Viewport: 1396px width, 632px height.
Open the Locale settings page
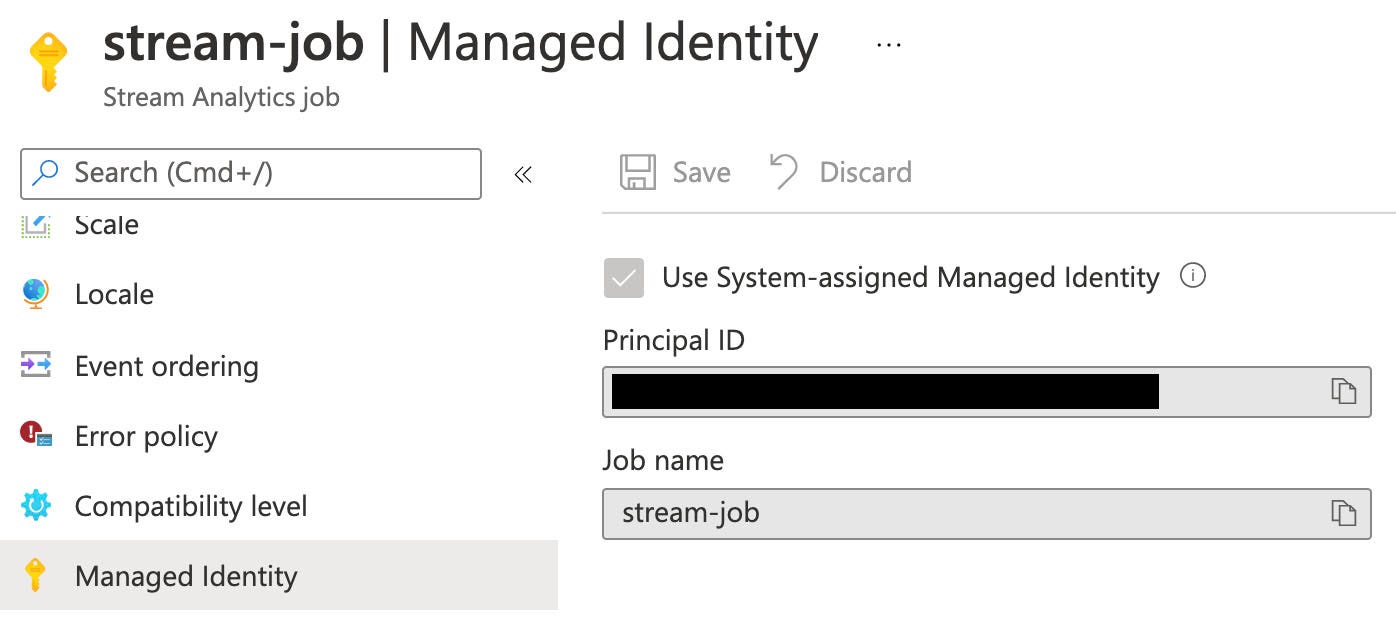point(114,295)
